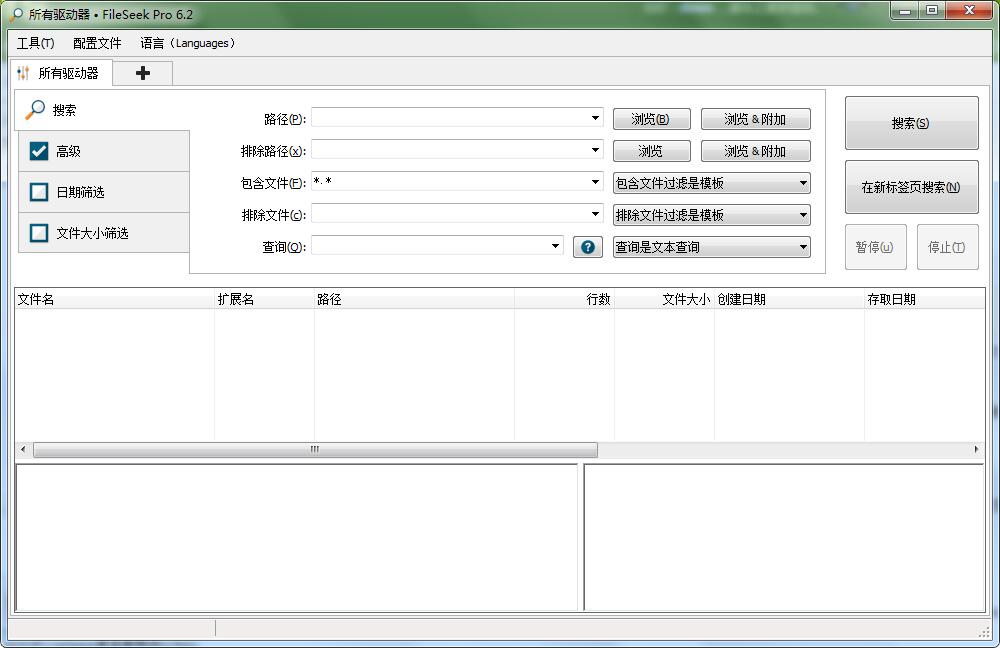Click the magnifier icon beside 搜索 in the sidebar
Image resolution: width=1000 pixels, height=648 pixels.
coord(35,110)
